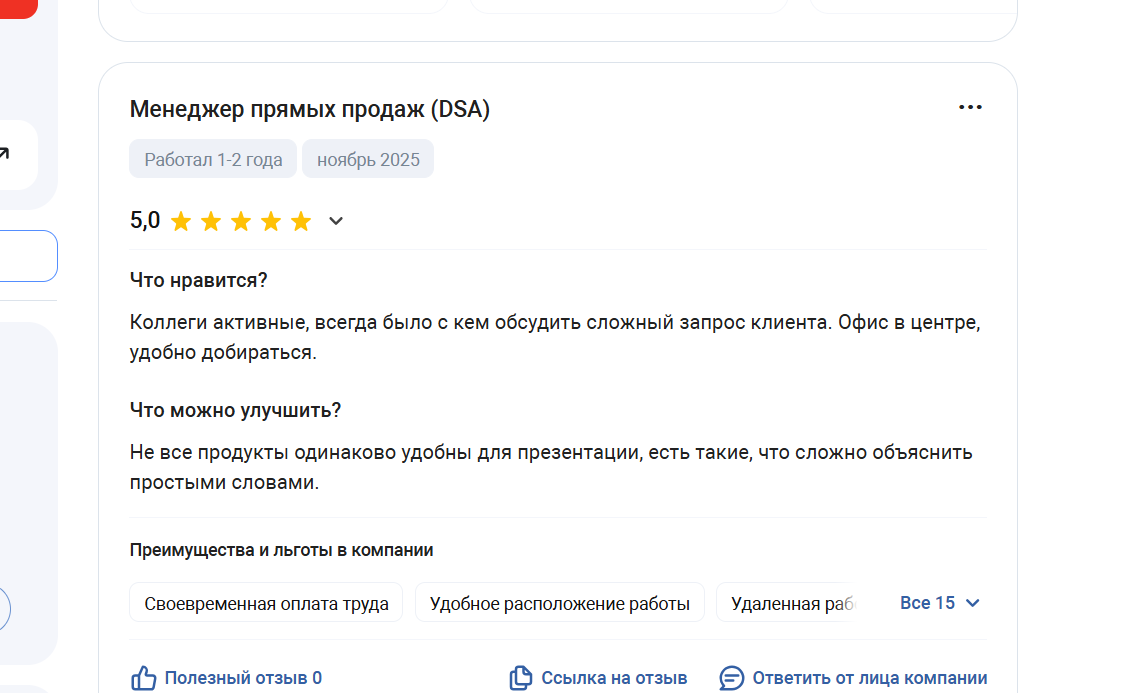Click the thumbs-up helpful review icon

point(144,678)
